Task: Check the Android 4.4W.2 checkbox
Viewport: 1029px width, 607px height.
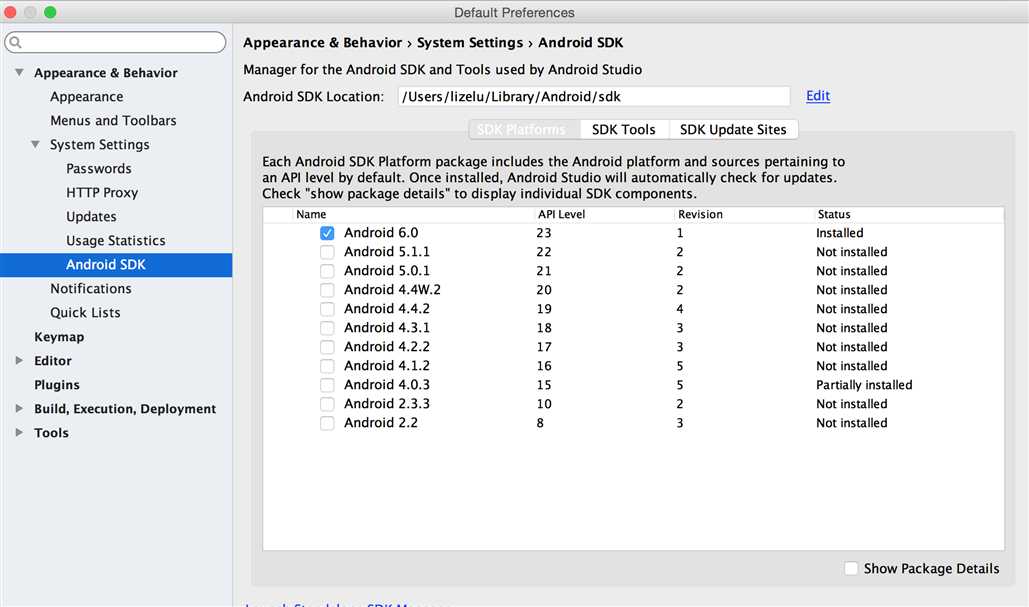Action: pos(327,290)
